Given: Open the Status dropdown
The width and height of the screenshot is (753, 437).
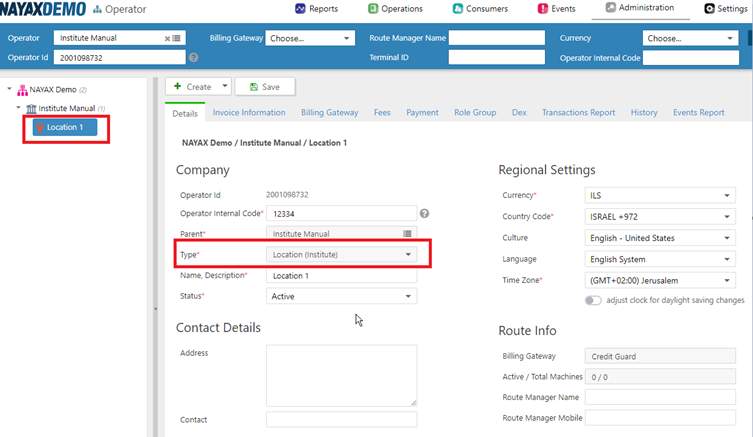Looking at the screenshot, I should [341, 296].
